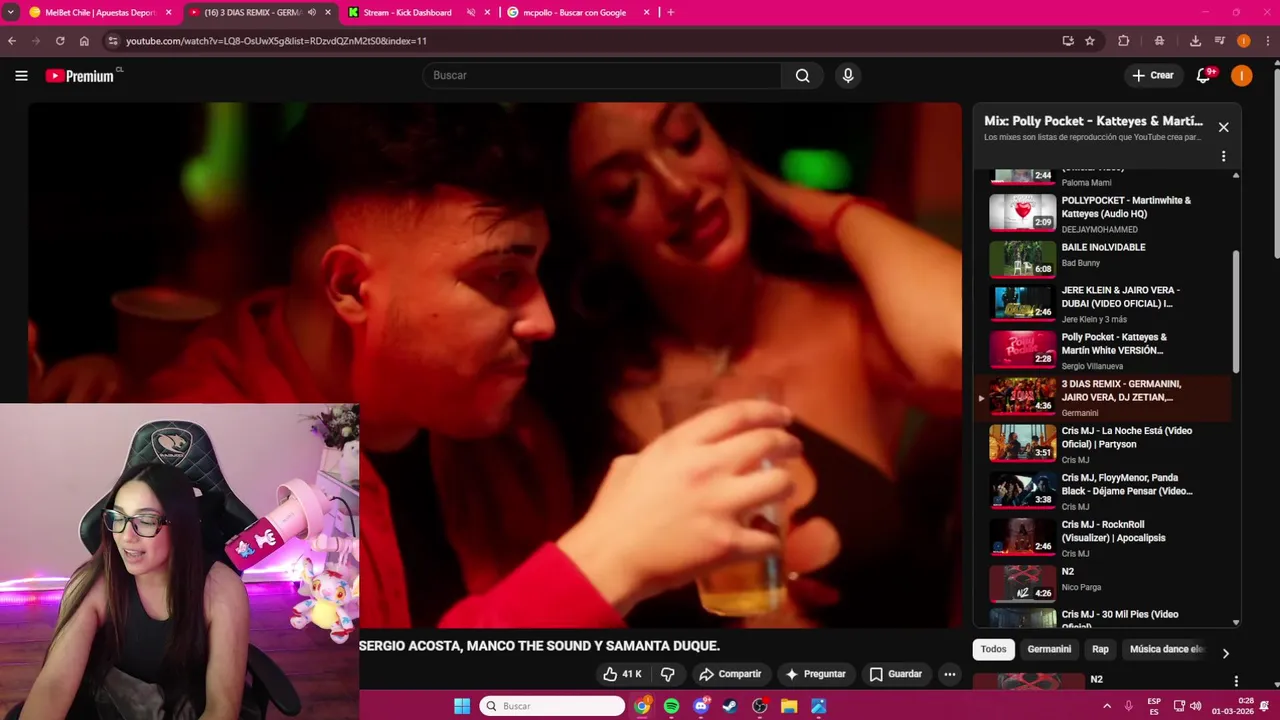Click the YouTube Buscar search field
Screen dimensions: 1280x720
point(602,76)
